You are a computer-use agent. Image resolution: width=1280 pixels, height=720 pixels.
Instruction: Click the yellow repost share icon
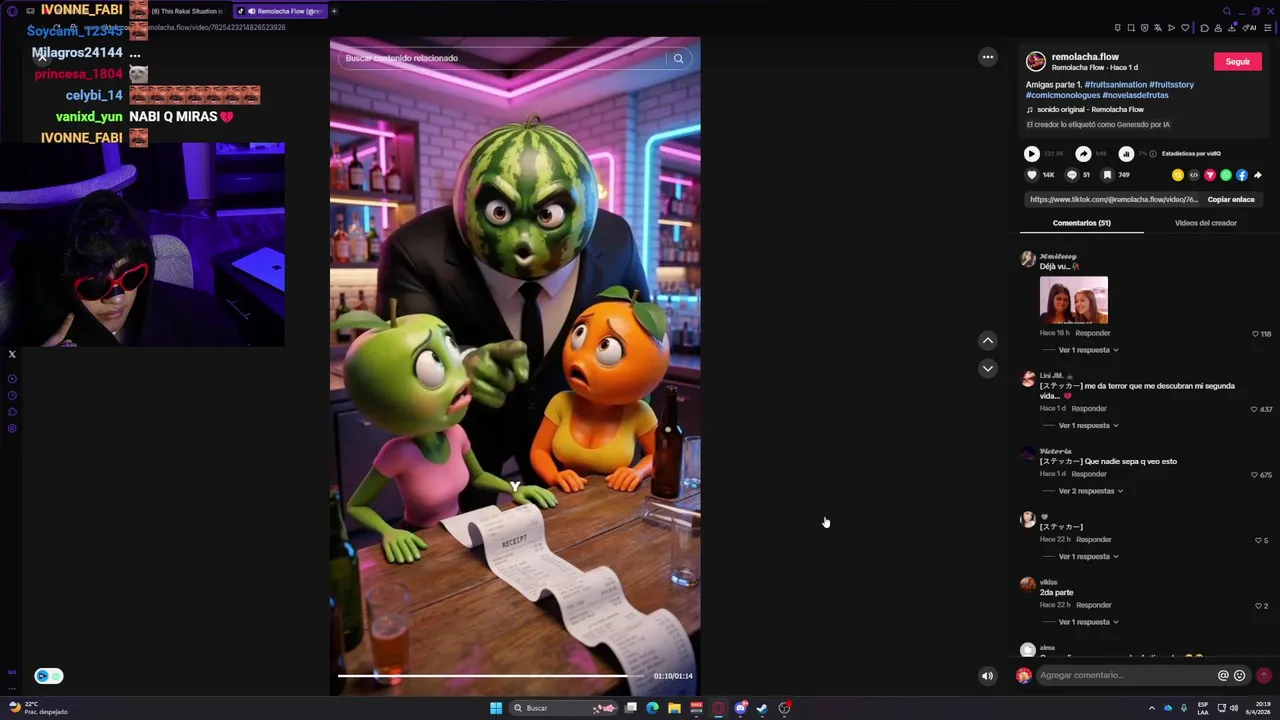point(1178,175)
